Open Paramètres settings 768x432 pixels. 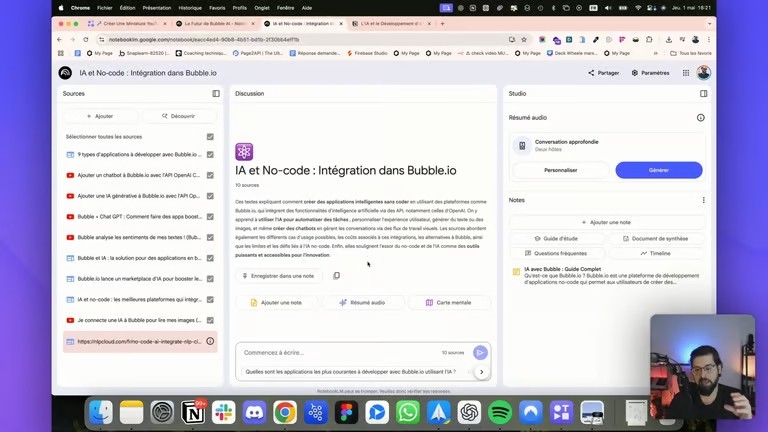650,73
